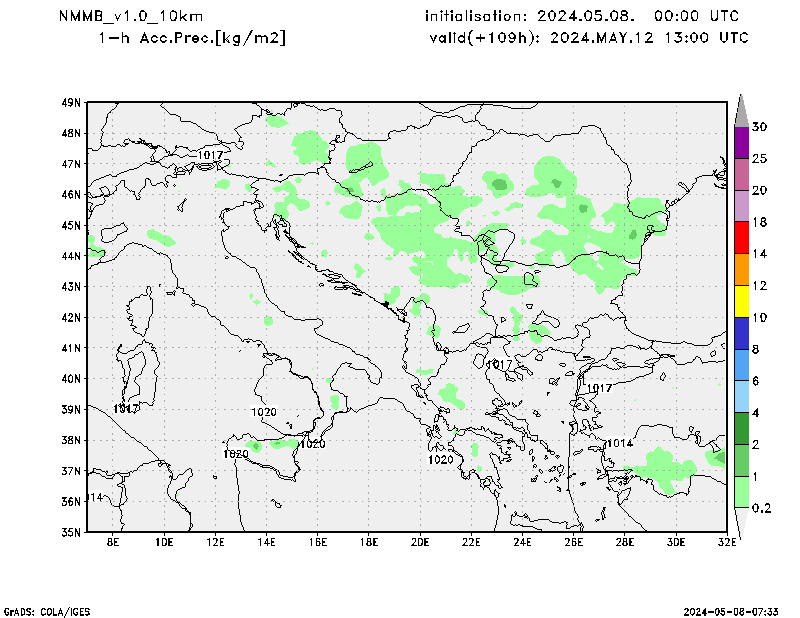The height and width of the screenshot is (618, 800).
Task: Click the 20E longitude axis label
Action: pyautogui.click(x=420, y=542)
